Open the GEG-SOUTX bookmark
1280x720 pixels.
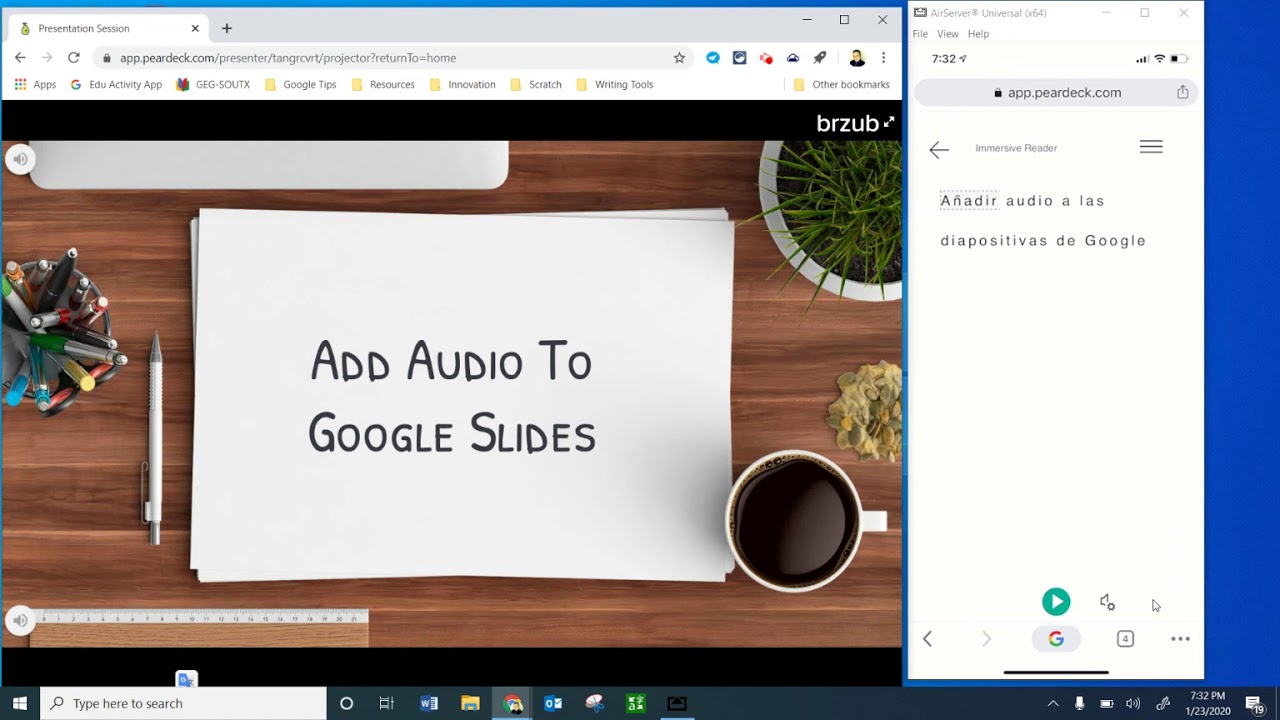coord(213,85)
